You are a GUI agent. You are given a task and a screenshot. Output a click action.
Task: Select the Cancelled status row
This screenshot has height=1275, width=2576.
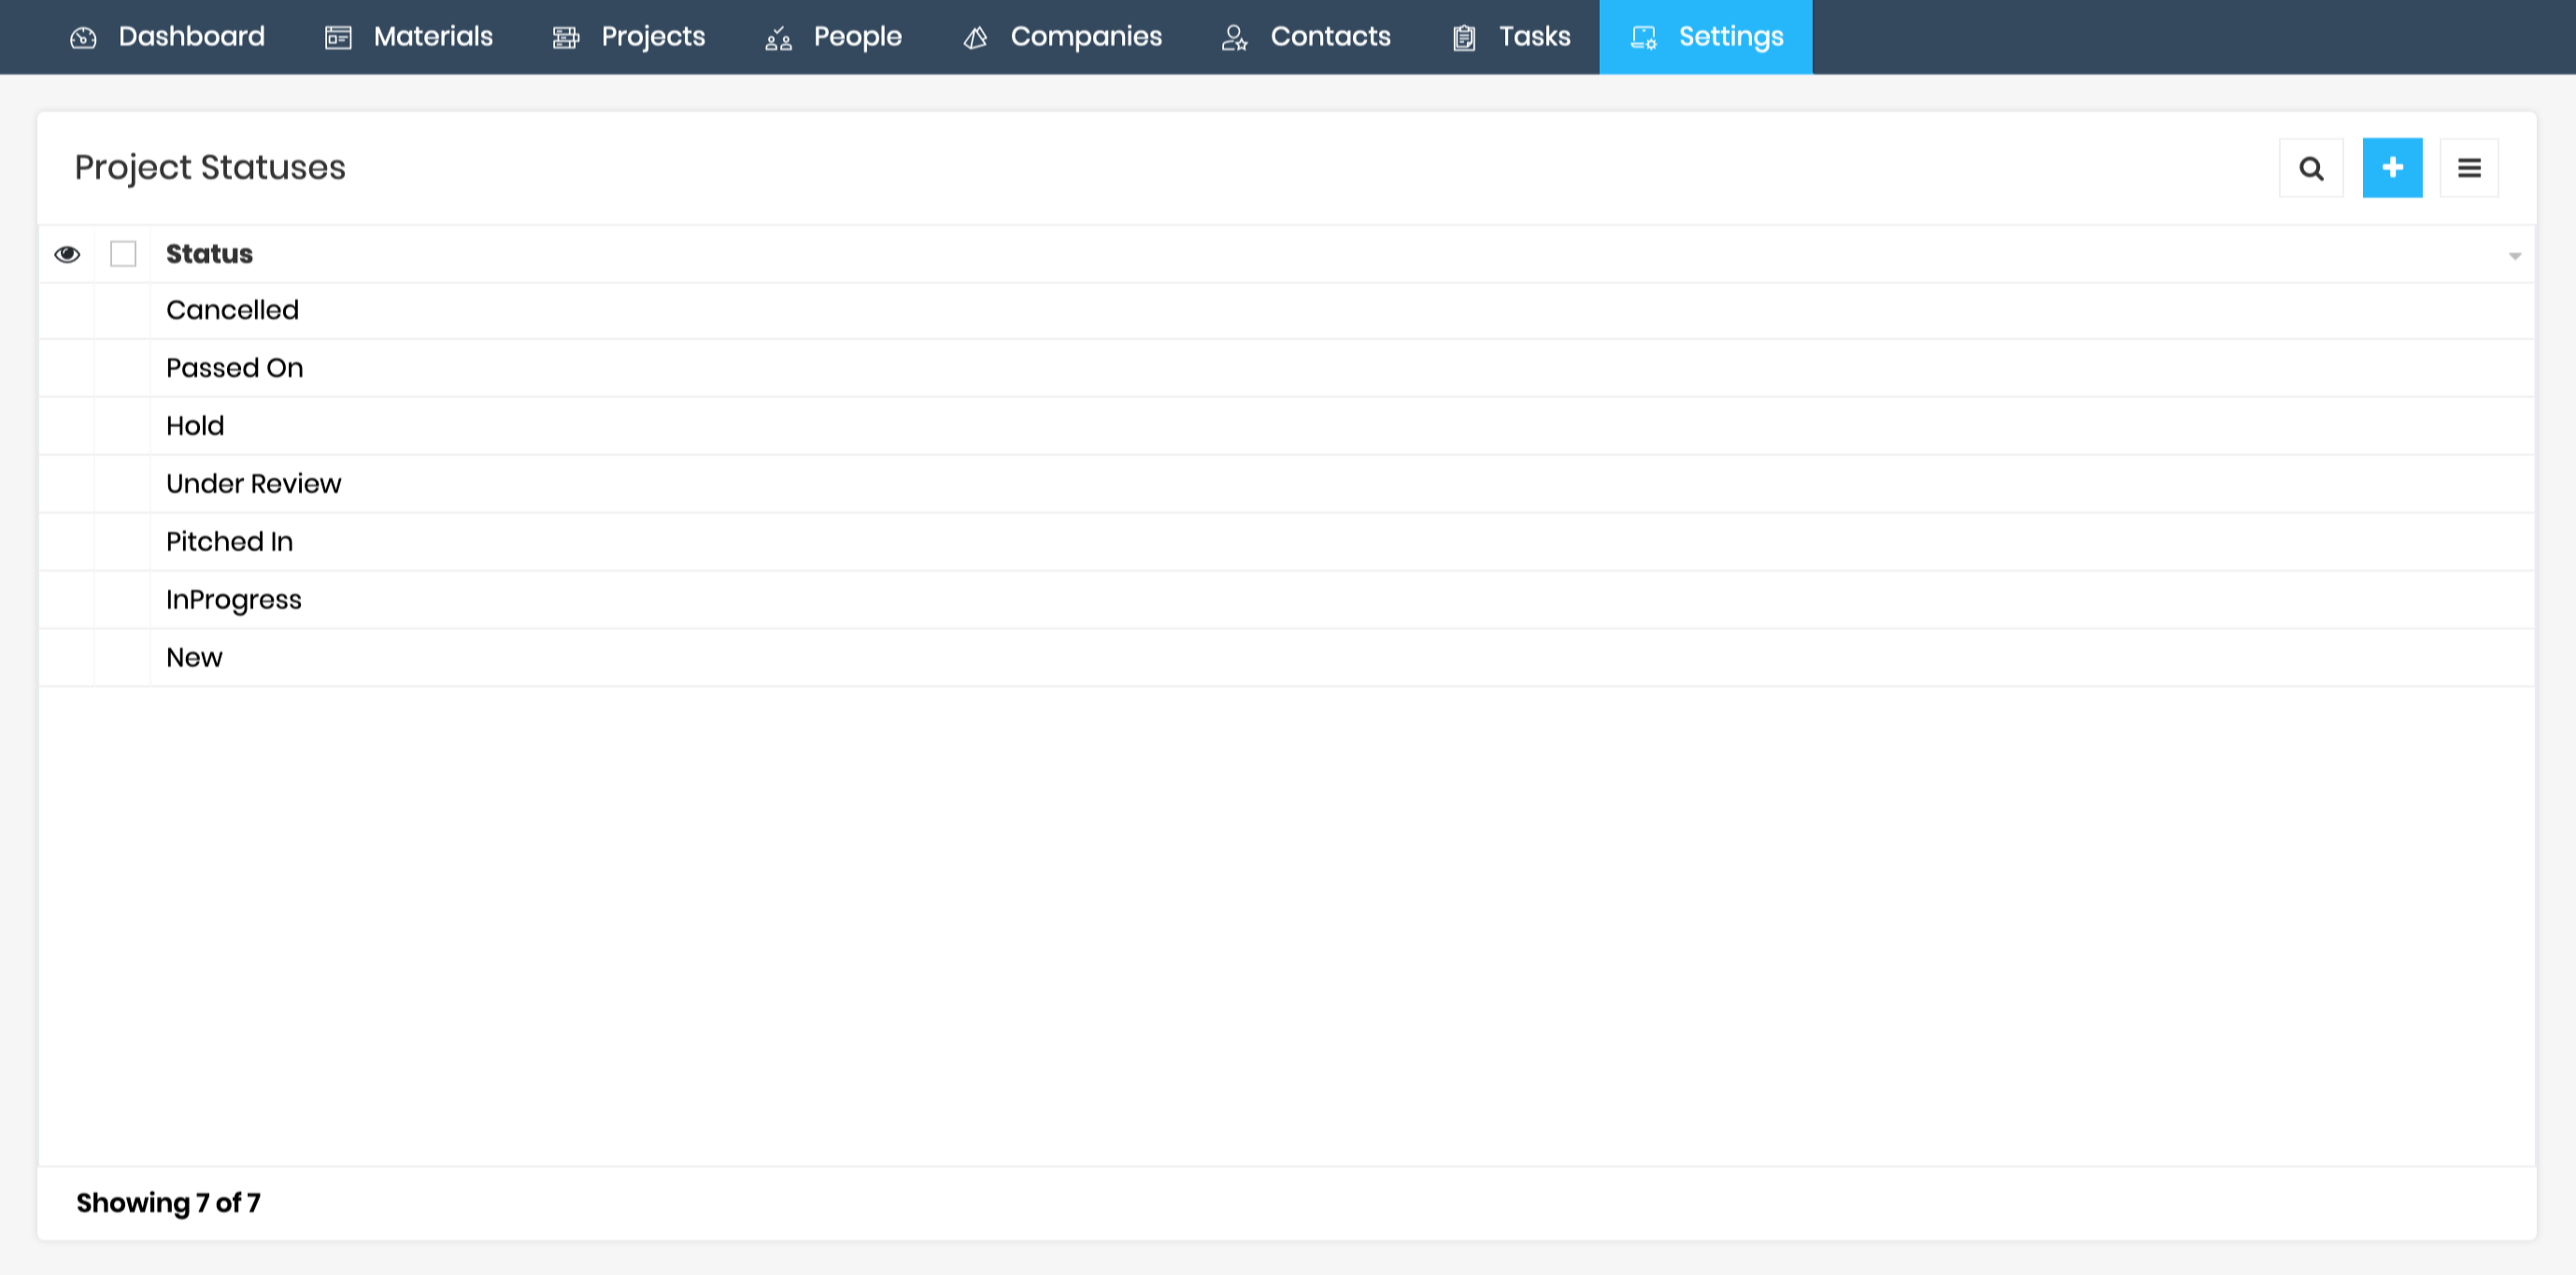[x=1286, y=311]
